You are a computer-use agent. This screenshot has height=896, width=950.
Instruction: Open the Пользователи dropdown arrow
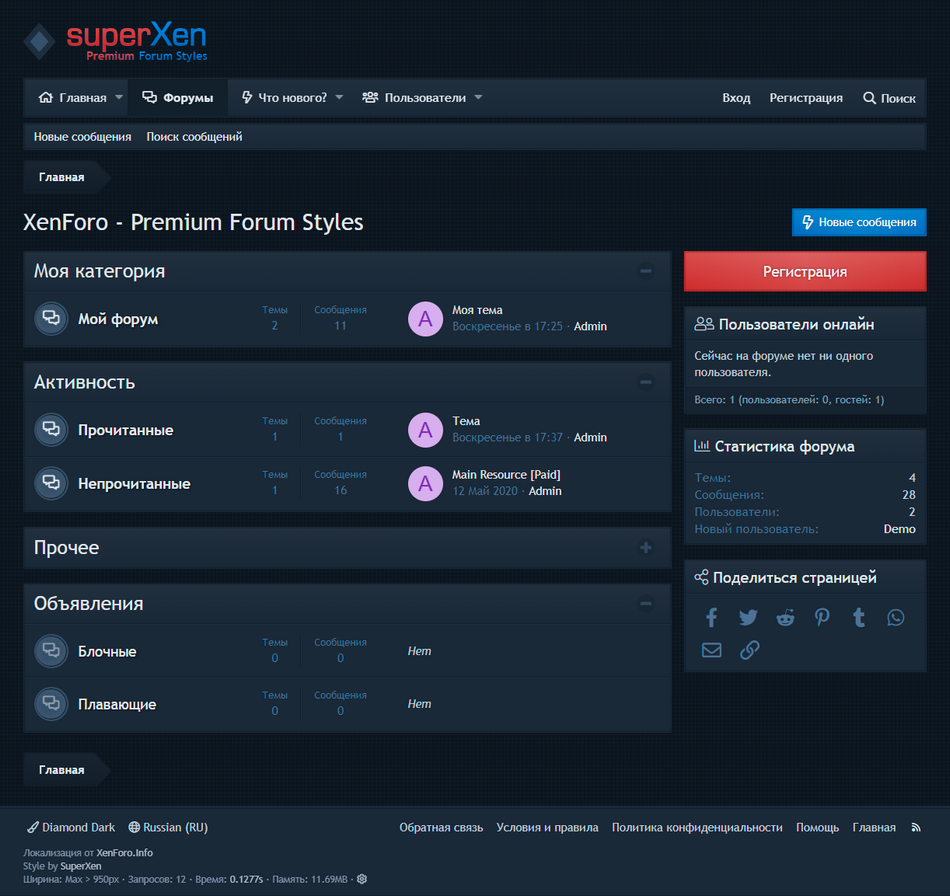[478, 98]
